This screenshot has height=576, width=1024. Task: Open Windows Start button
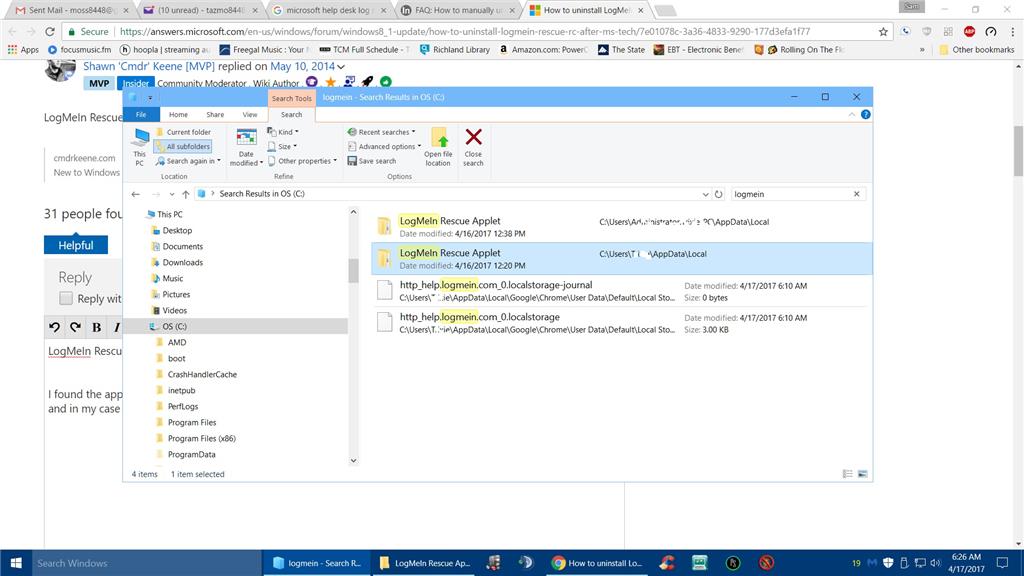pos(16,563)
